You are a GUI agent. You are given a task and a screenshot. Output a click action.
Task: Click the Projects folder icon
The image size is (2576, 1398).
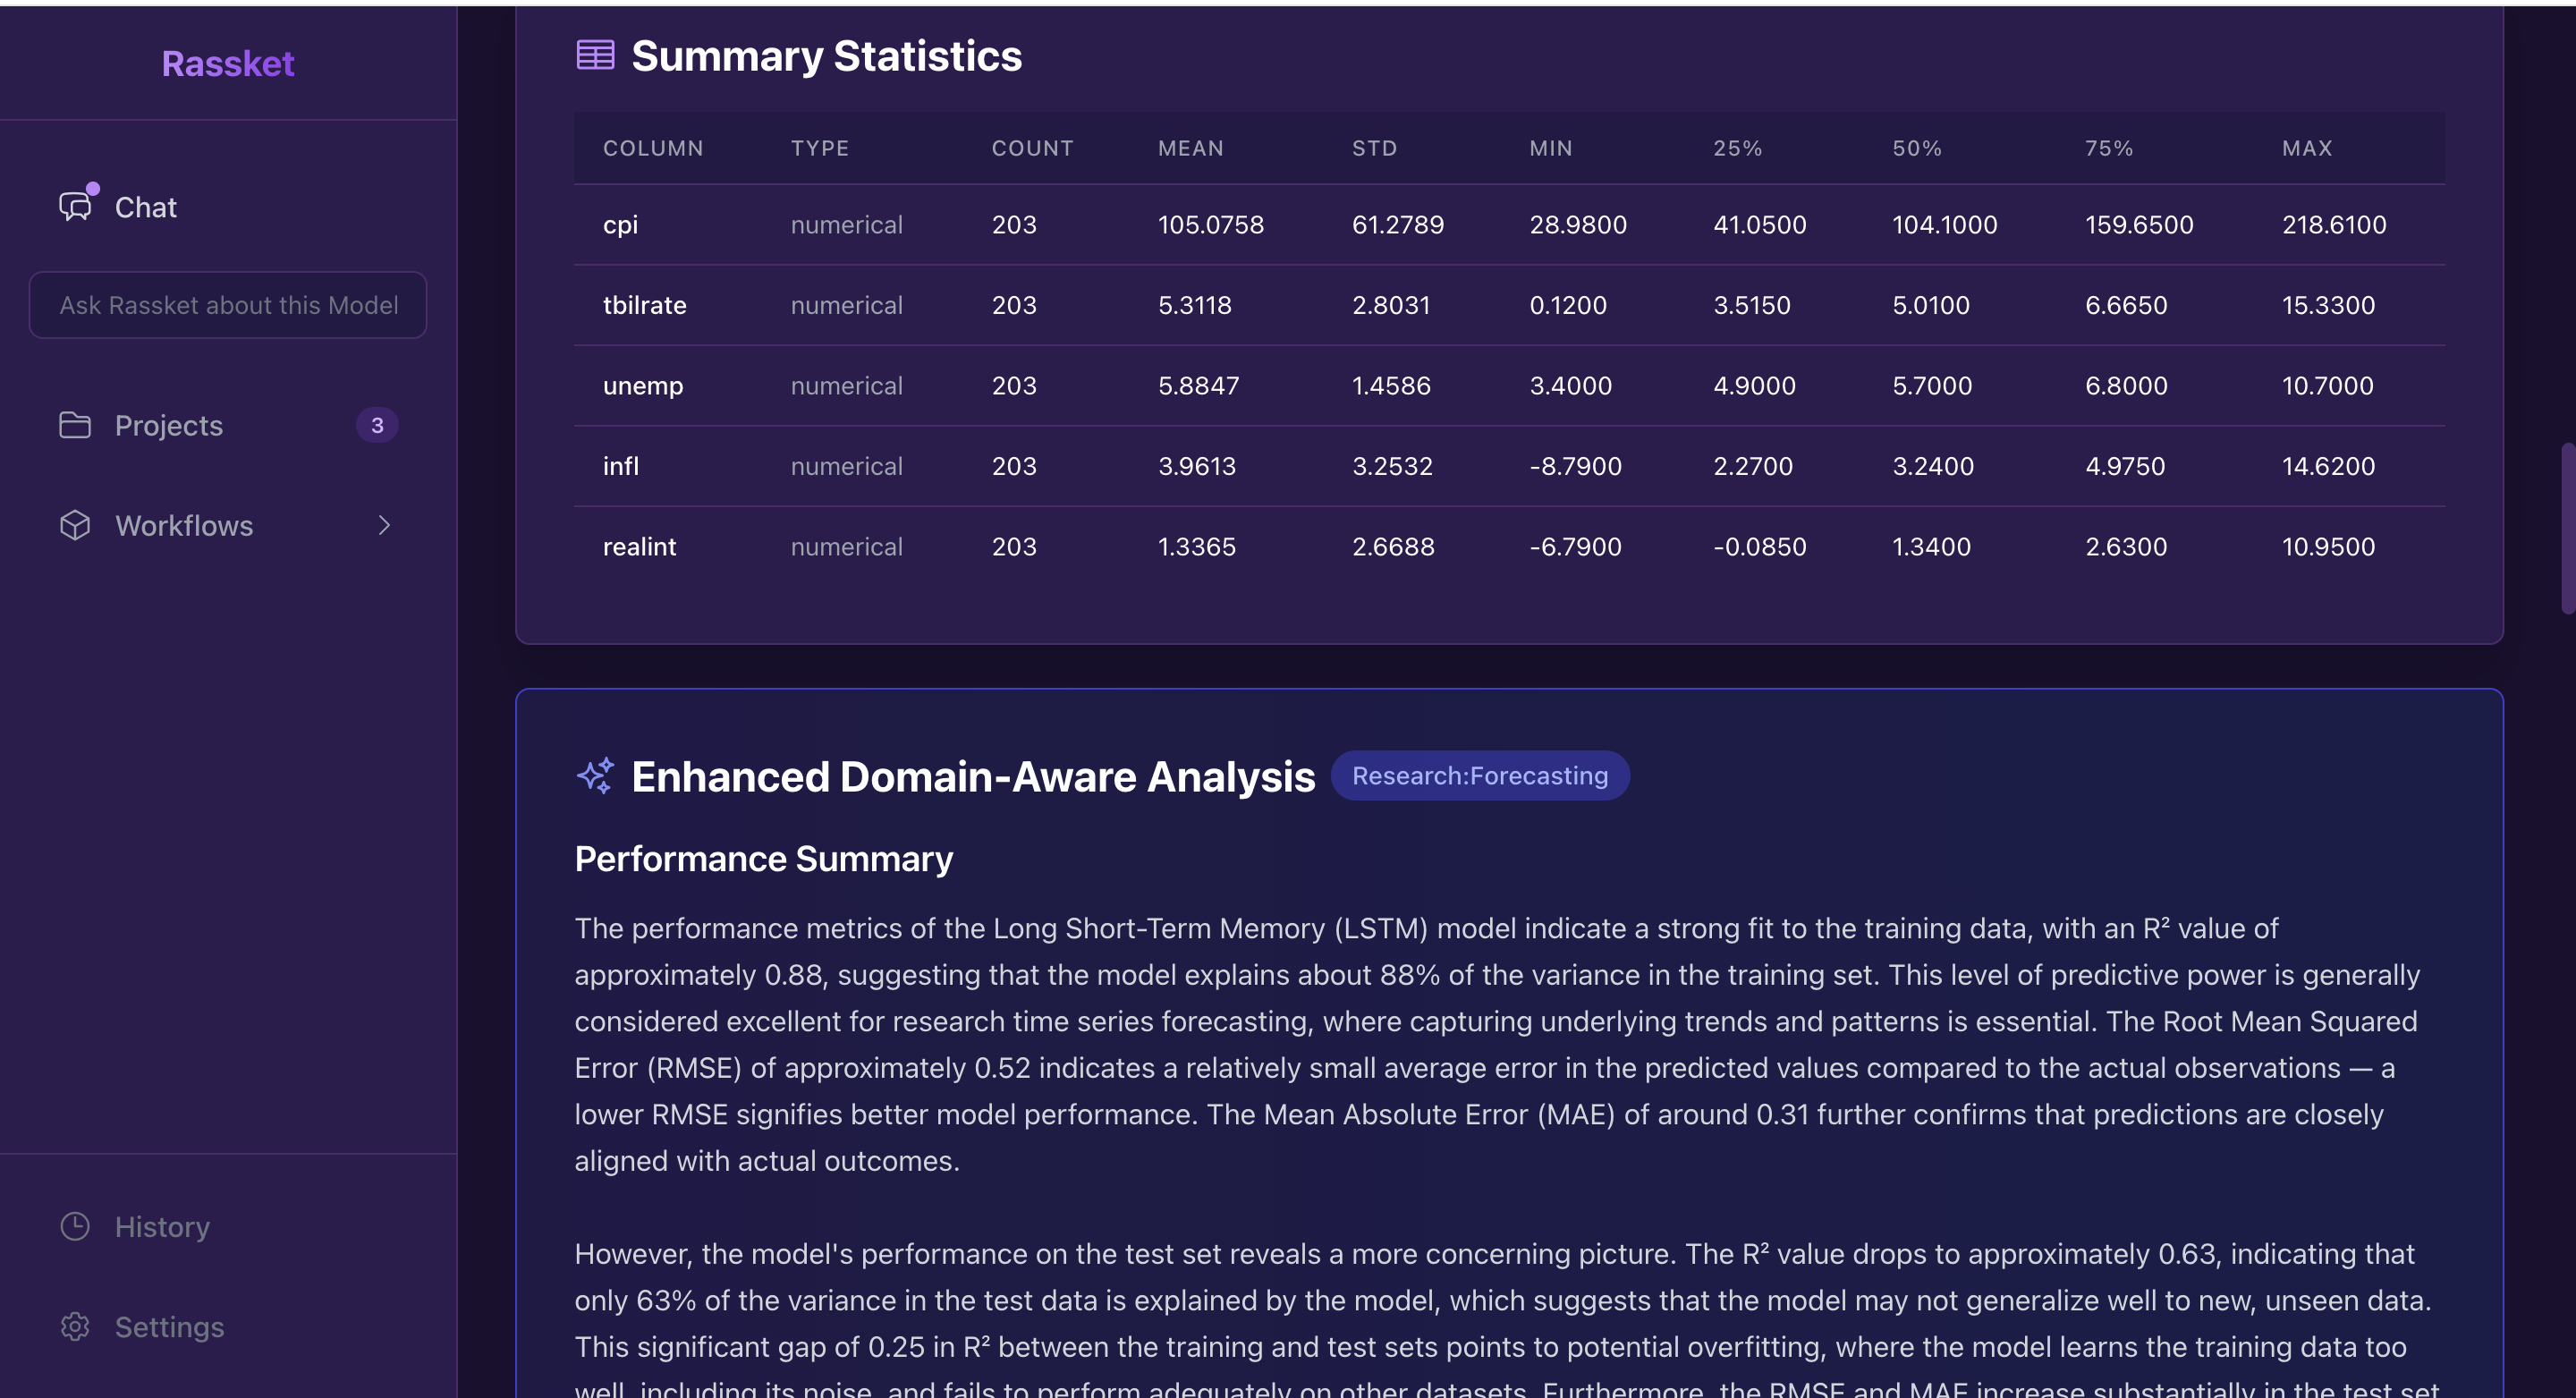(75, 425)
